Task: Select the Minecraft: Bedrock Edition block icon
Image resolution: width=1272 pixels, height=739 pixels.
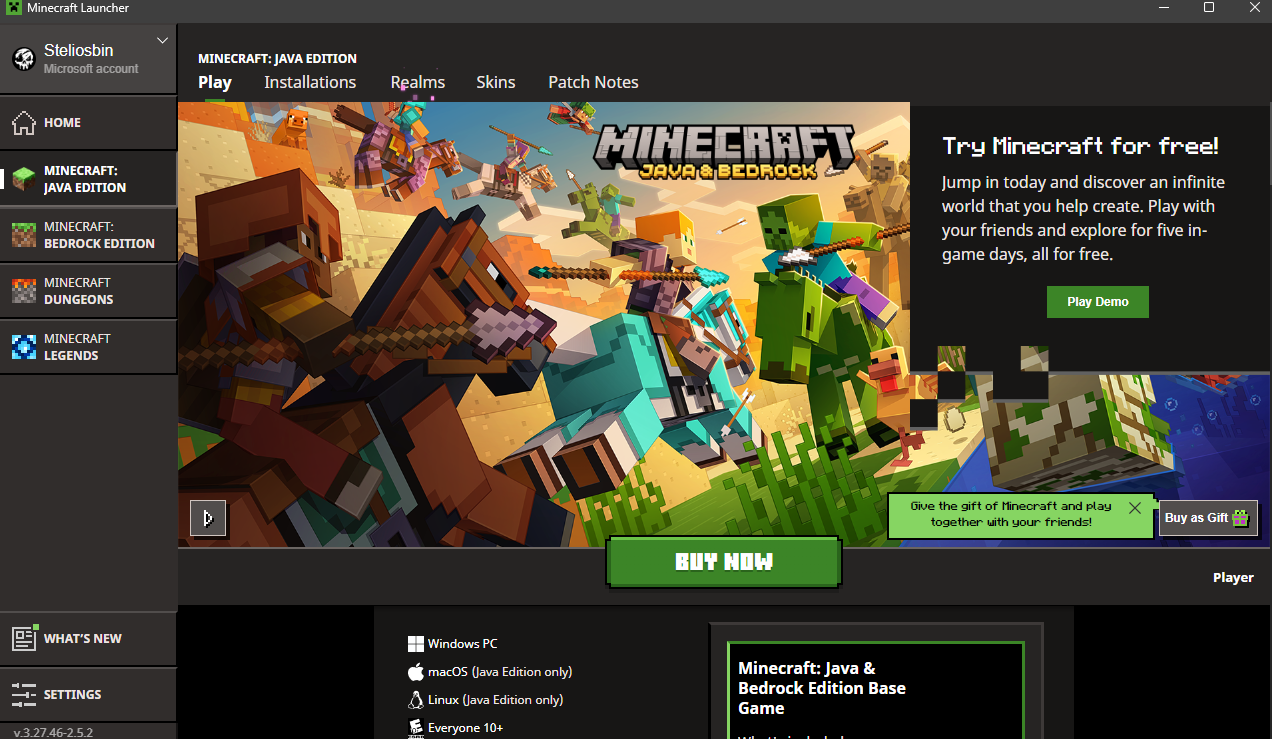Action: point(23,235)
